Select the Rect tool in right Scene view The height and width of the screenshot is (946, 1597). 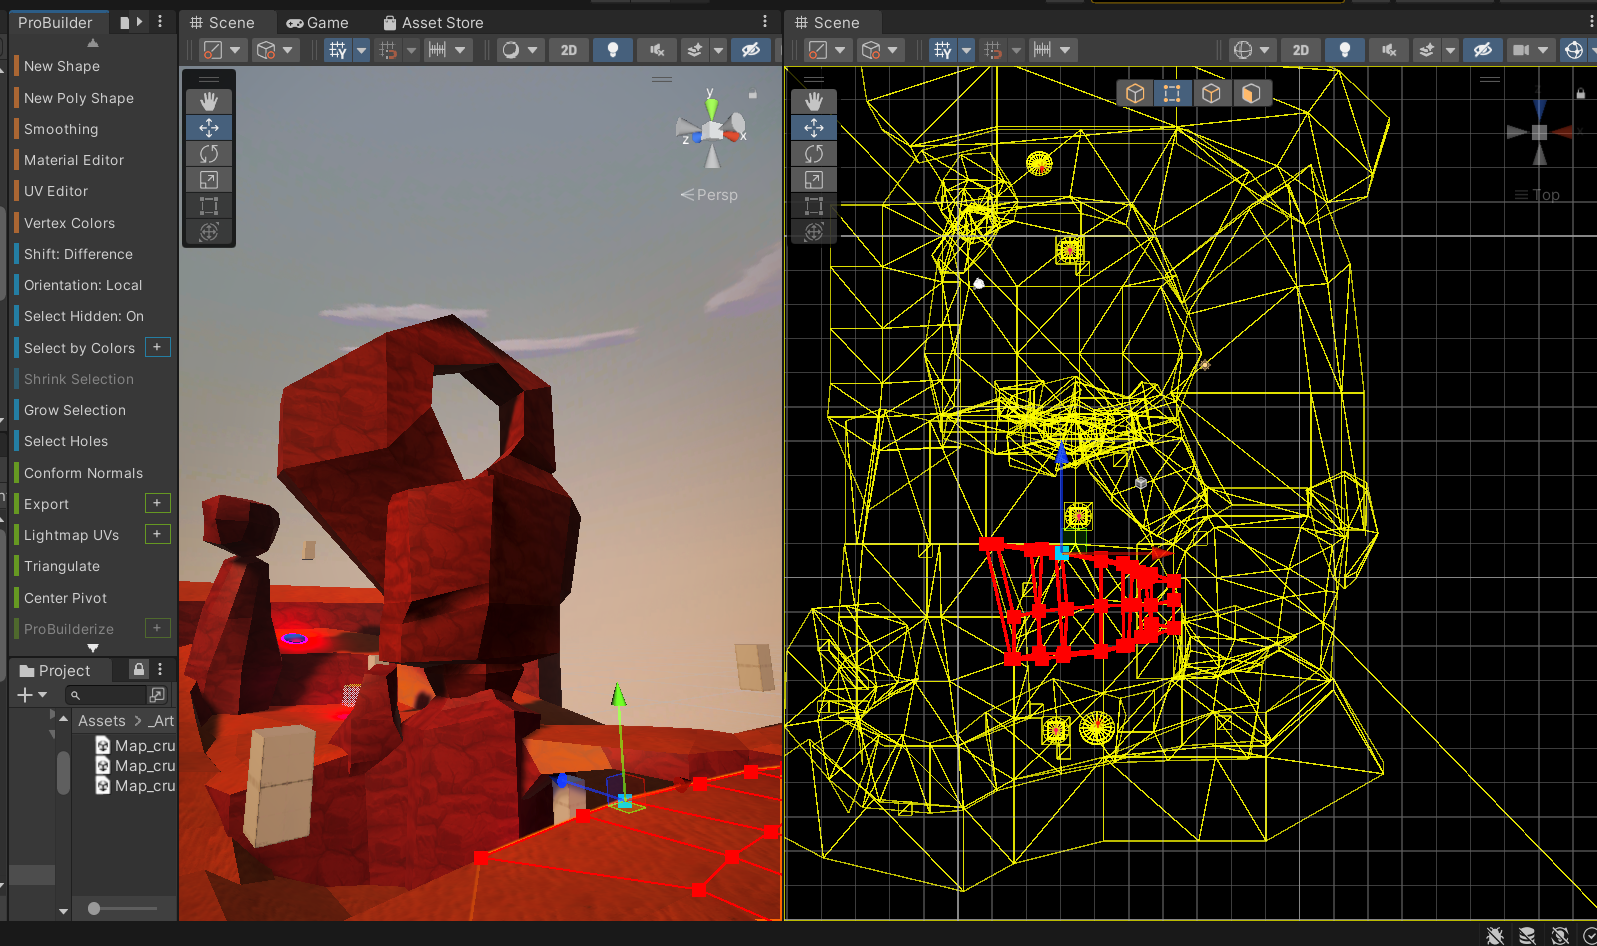[814, 205]
